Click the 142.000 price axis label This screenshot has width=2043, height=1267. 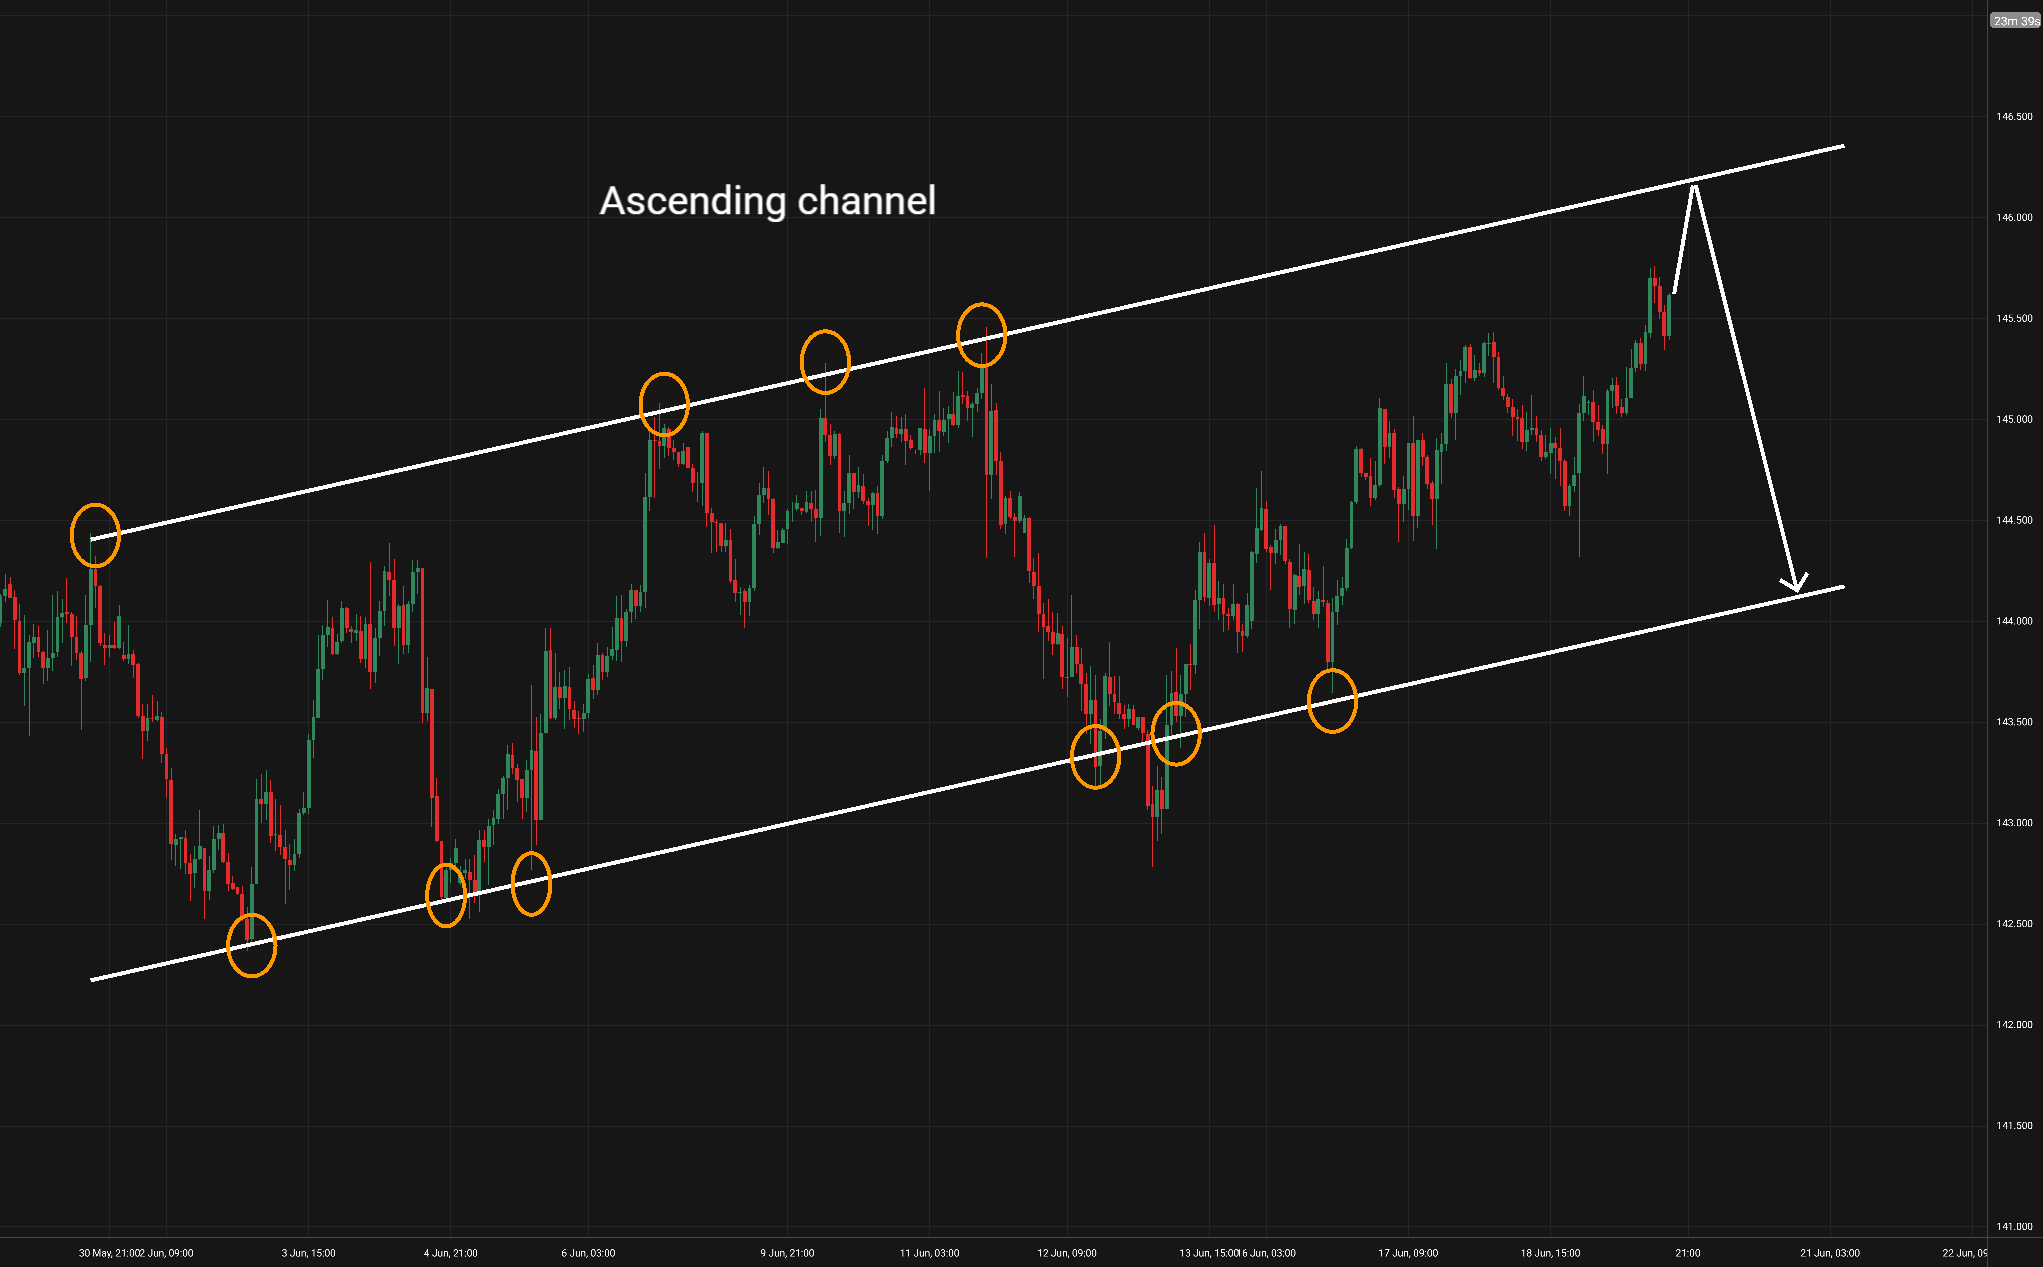[2014, 1025]
